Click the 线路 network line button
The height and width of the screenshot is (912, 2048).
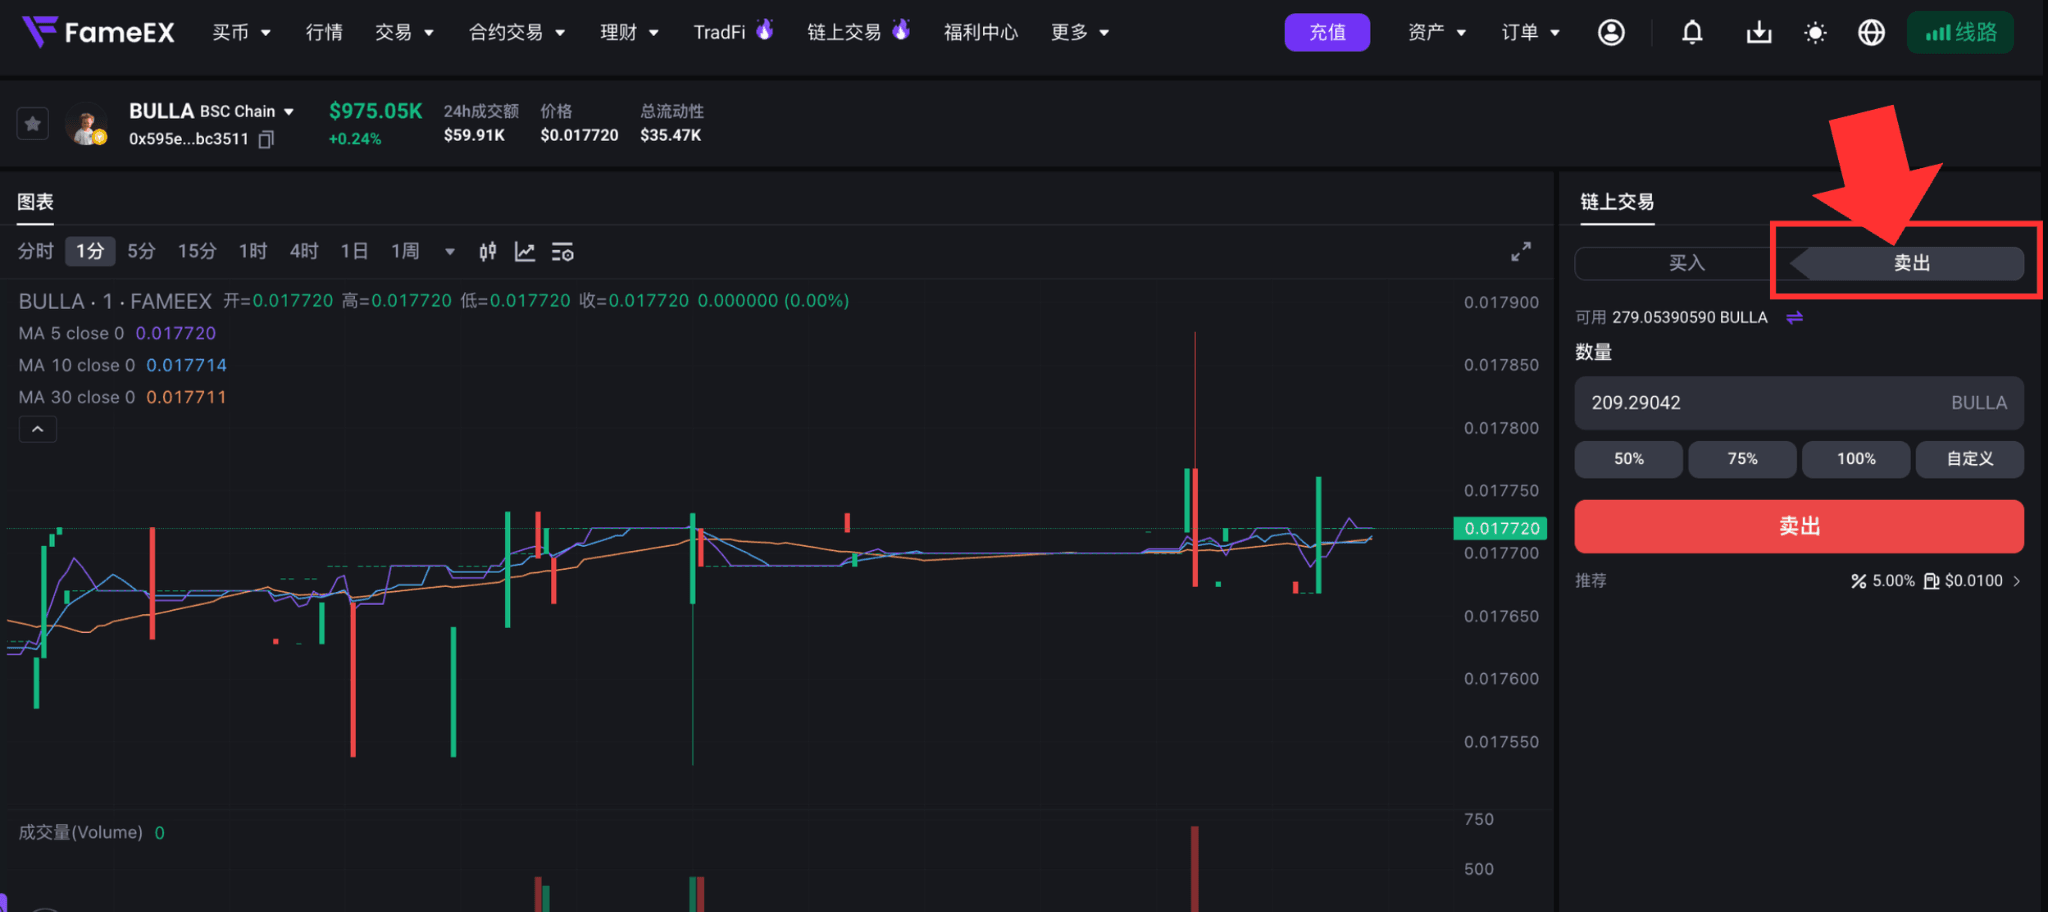tap(1960, 33)
